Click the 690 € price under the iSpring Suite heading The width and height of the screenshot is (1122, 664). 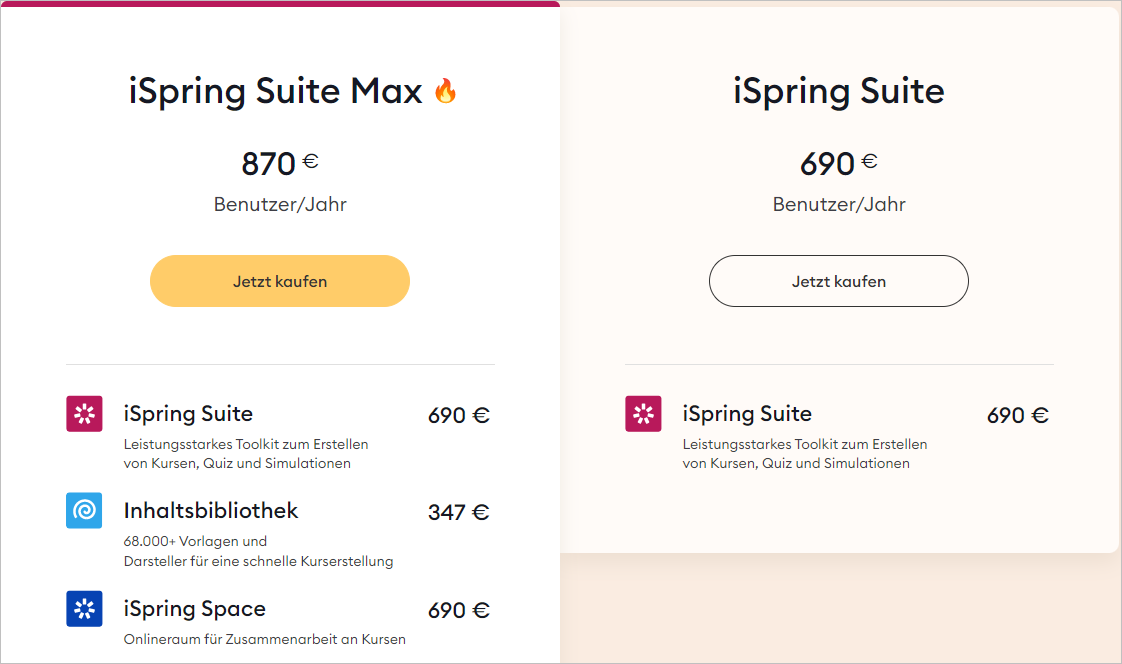tap(838, 163)
